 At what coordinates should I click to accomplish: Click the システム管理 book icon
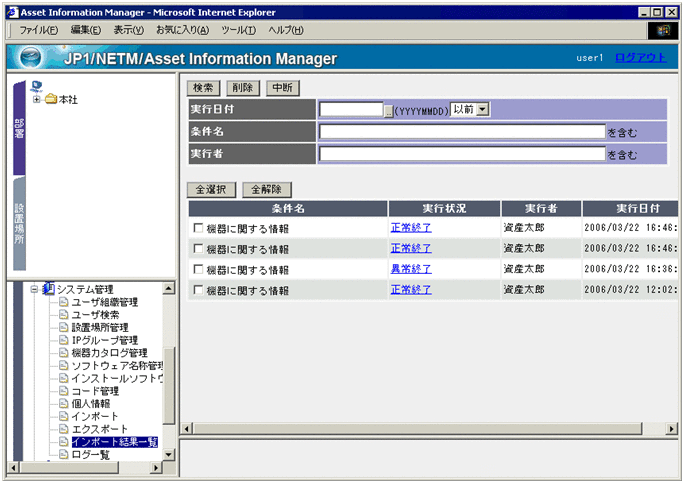click(x=48, y=288)
